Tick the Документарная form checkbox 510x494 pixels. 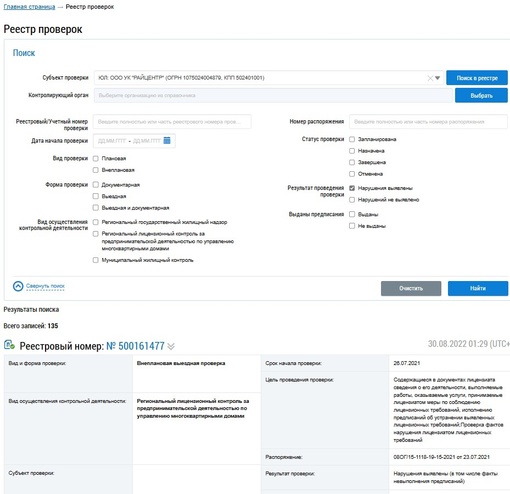click(x=96, y=185)
